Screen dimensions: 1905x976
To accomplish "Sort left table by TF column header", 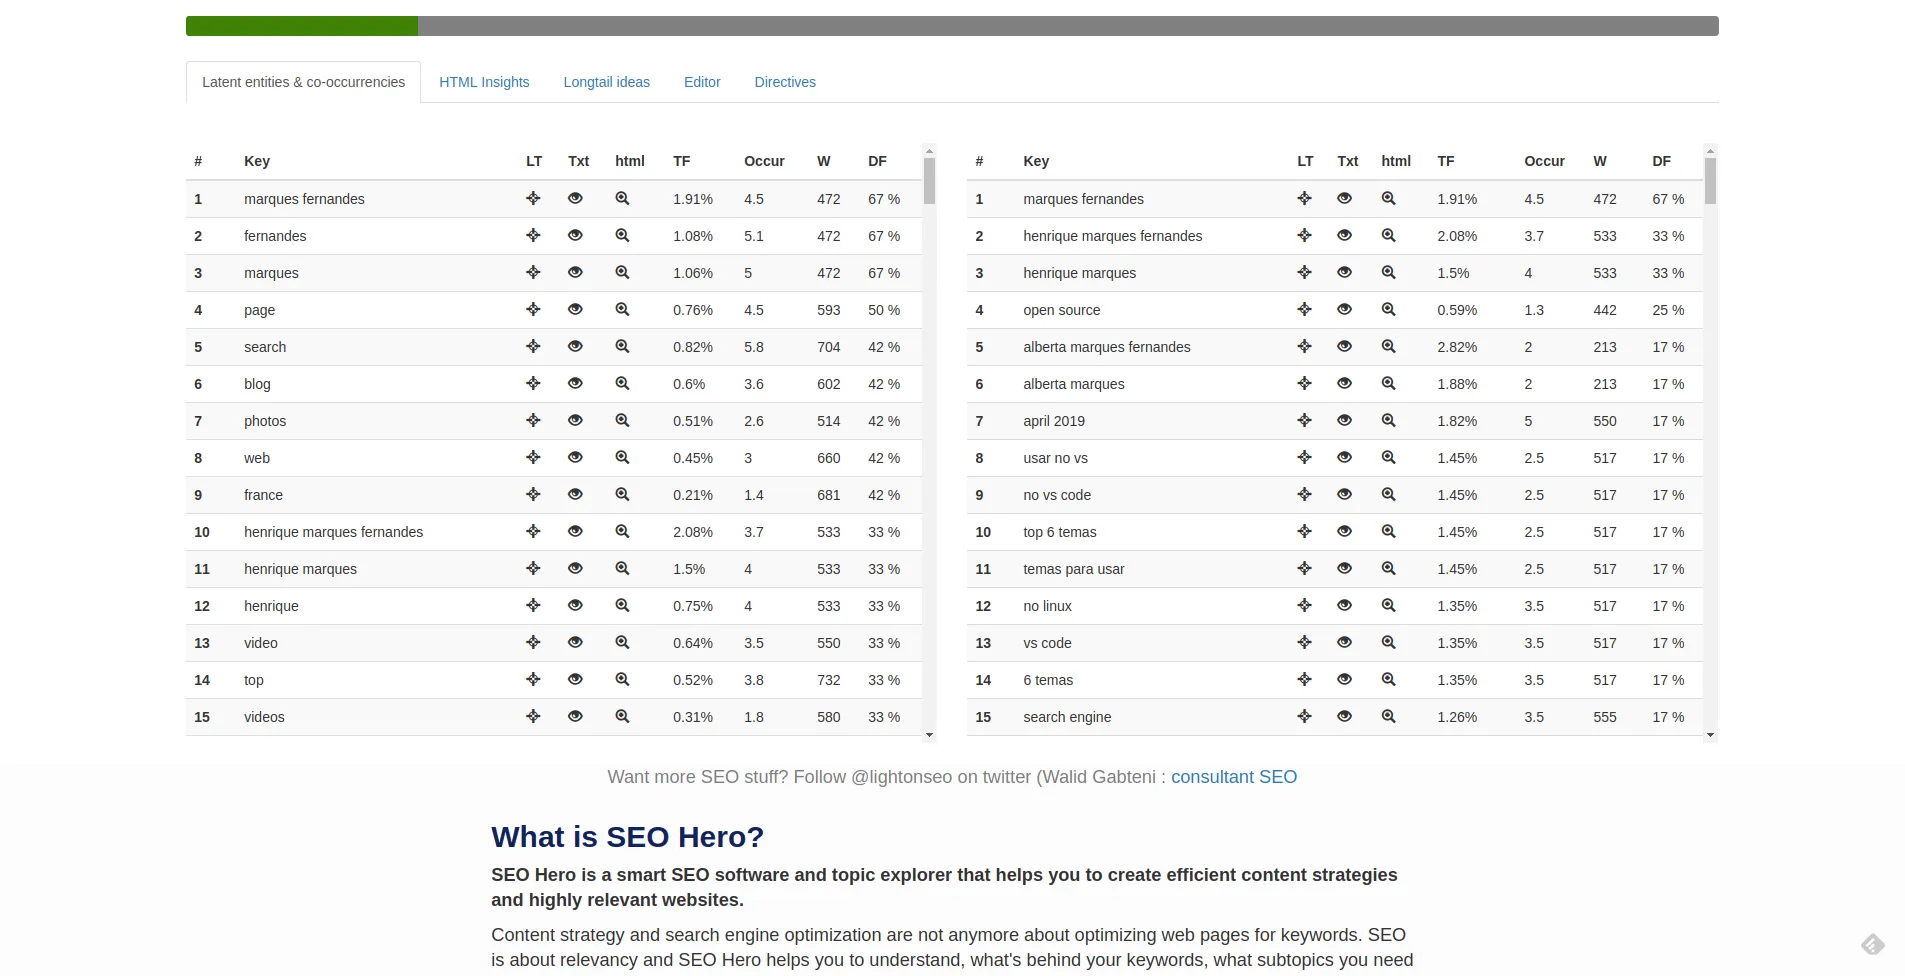I will pos(681,161).
